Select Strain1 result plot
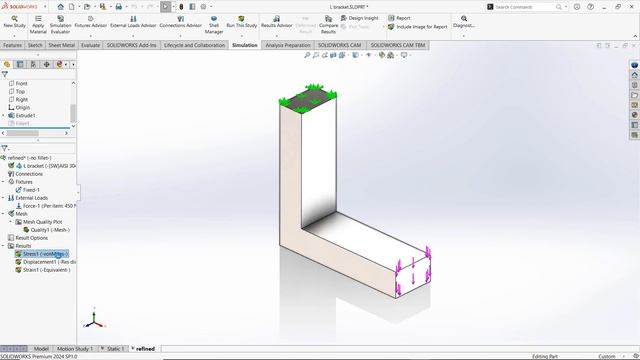 [x=42, y=270]
